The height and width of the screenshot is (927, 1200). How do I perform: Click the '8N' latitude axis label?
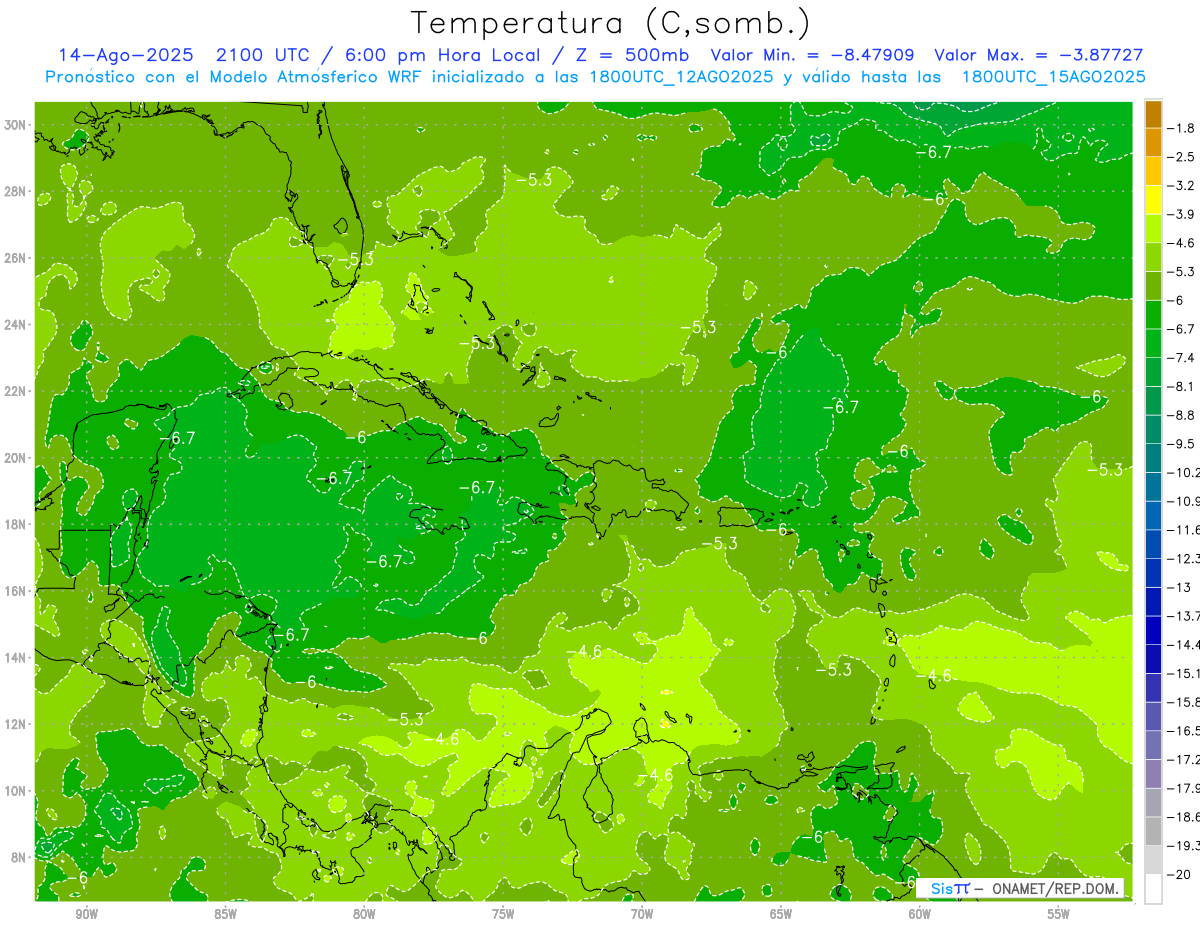point(19,857)
